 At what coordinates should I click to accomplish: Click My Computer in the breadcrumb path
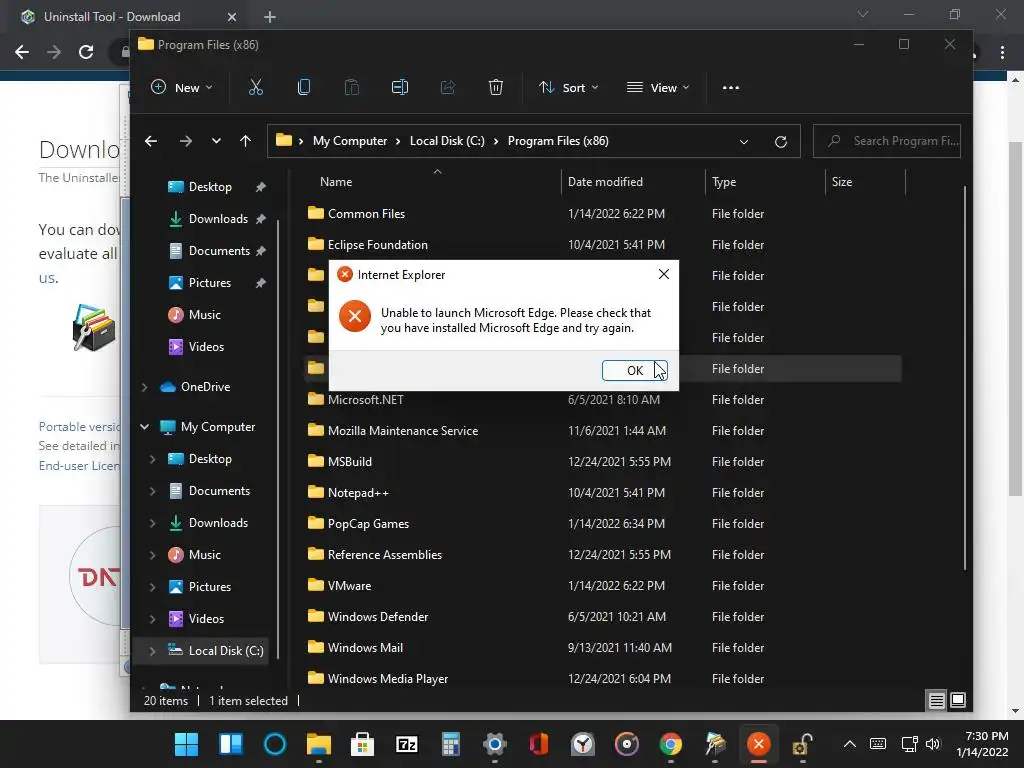[x=349, y=141]
